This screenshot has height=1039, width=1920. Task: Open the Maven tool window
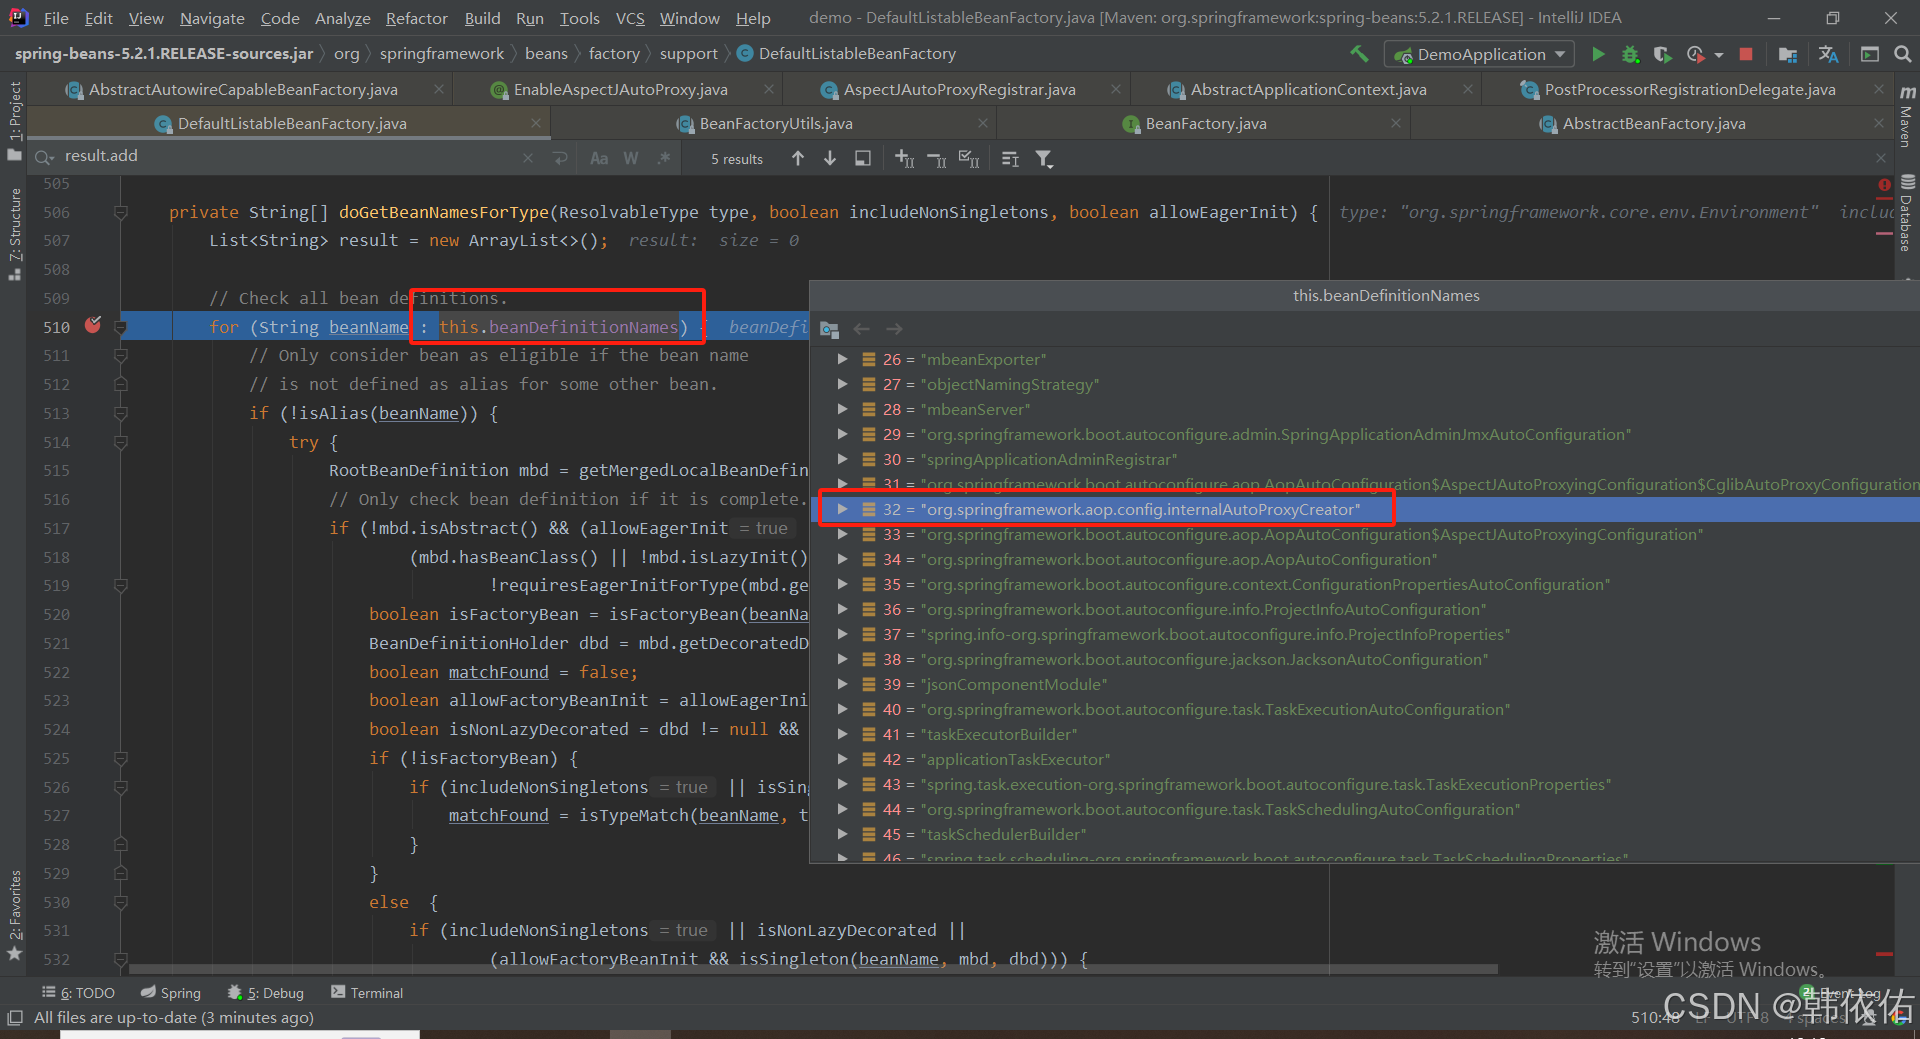pyautogui.click(x=1907, y=116)
